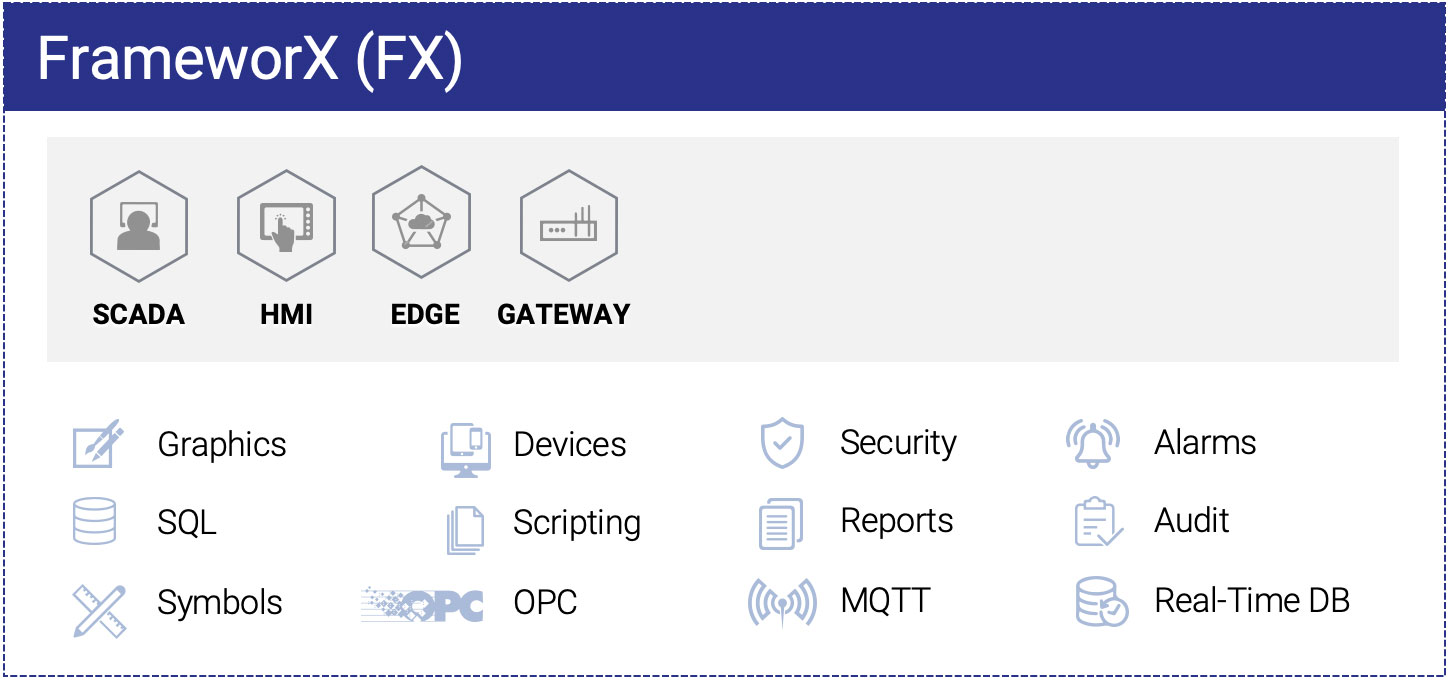Select the HMI touchscreen hexagon icon

[x=286, y=226]
